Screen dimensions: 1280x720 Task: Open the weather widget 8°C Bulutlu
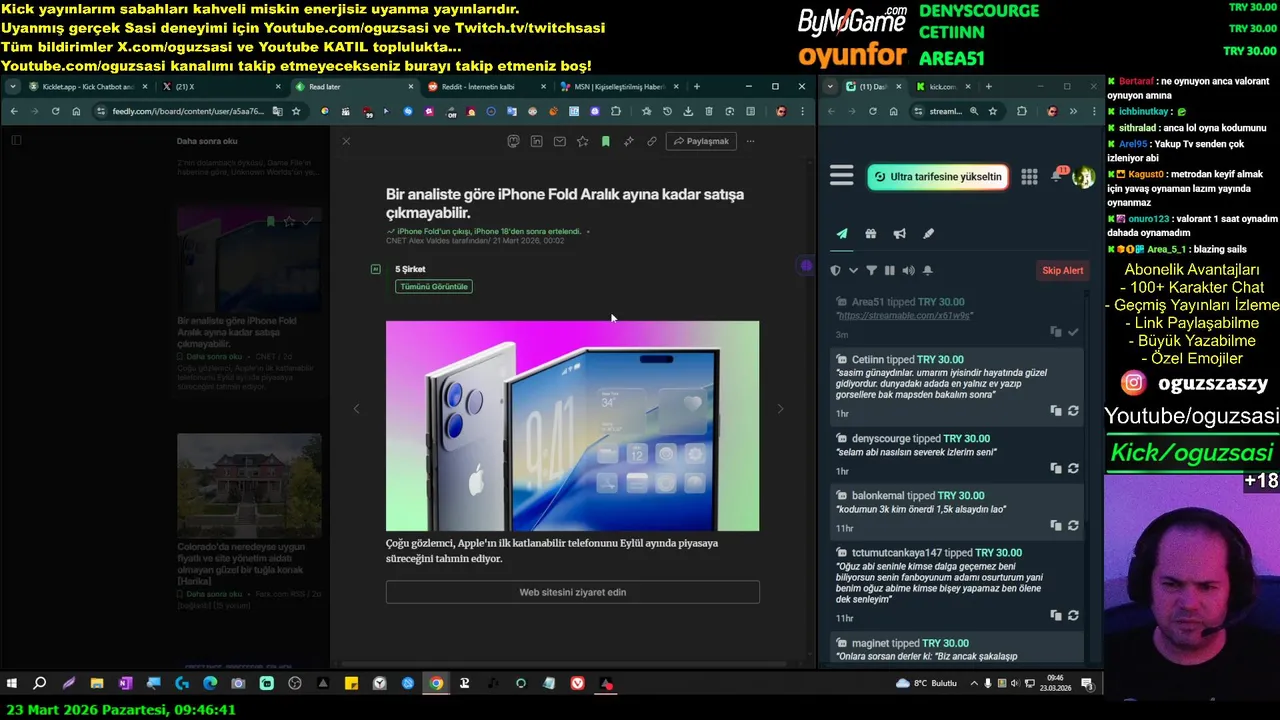click(x=927, y=684)
